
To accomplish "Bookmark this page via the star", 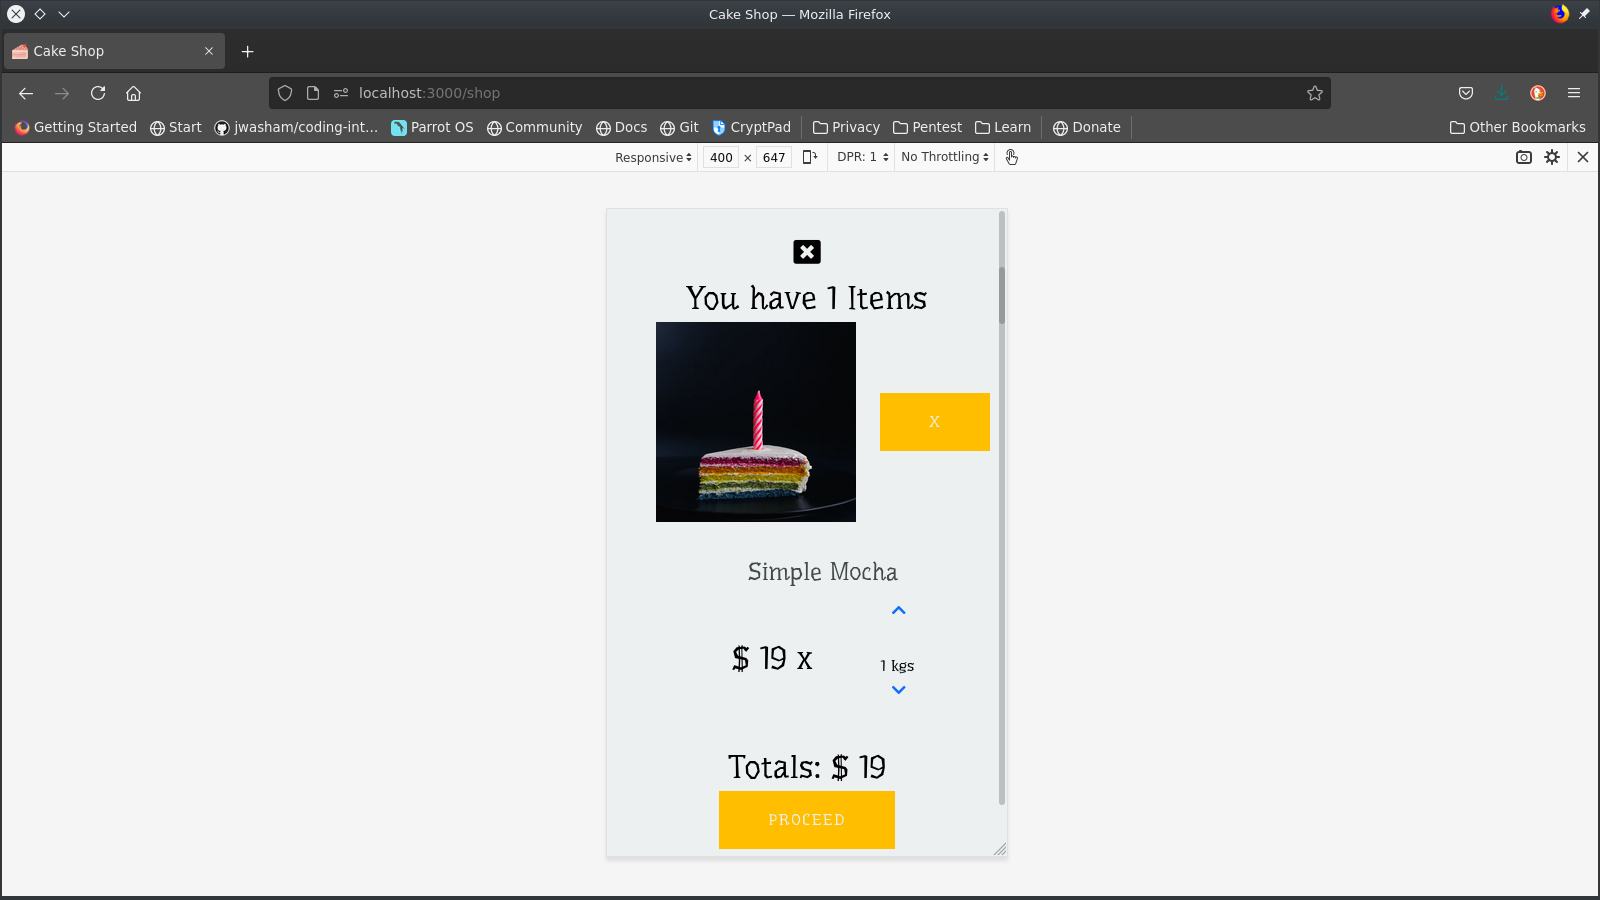I will (x=1315, y=93).
